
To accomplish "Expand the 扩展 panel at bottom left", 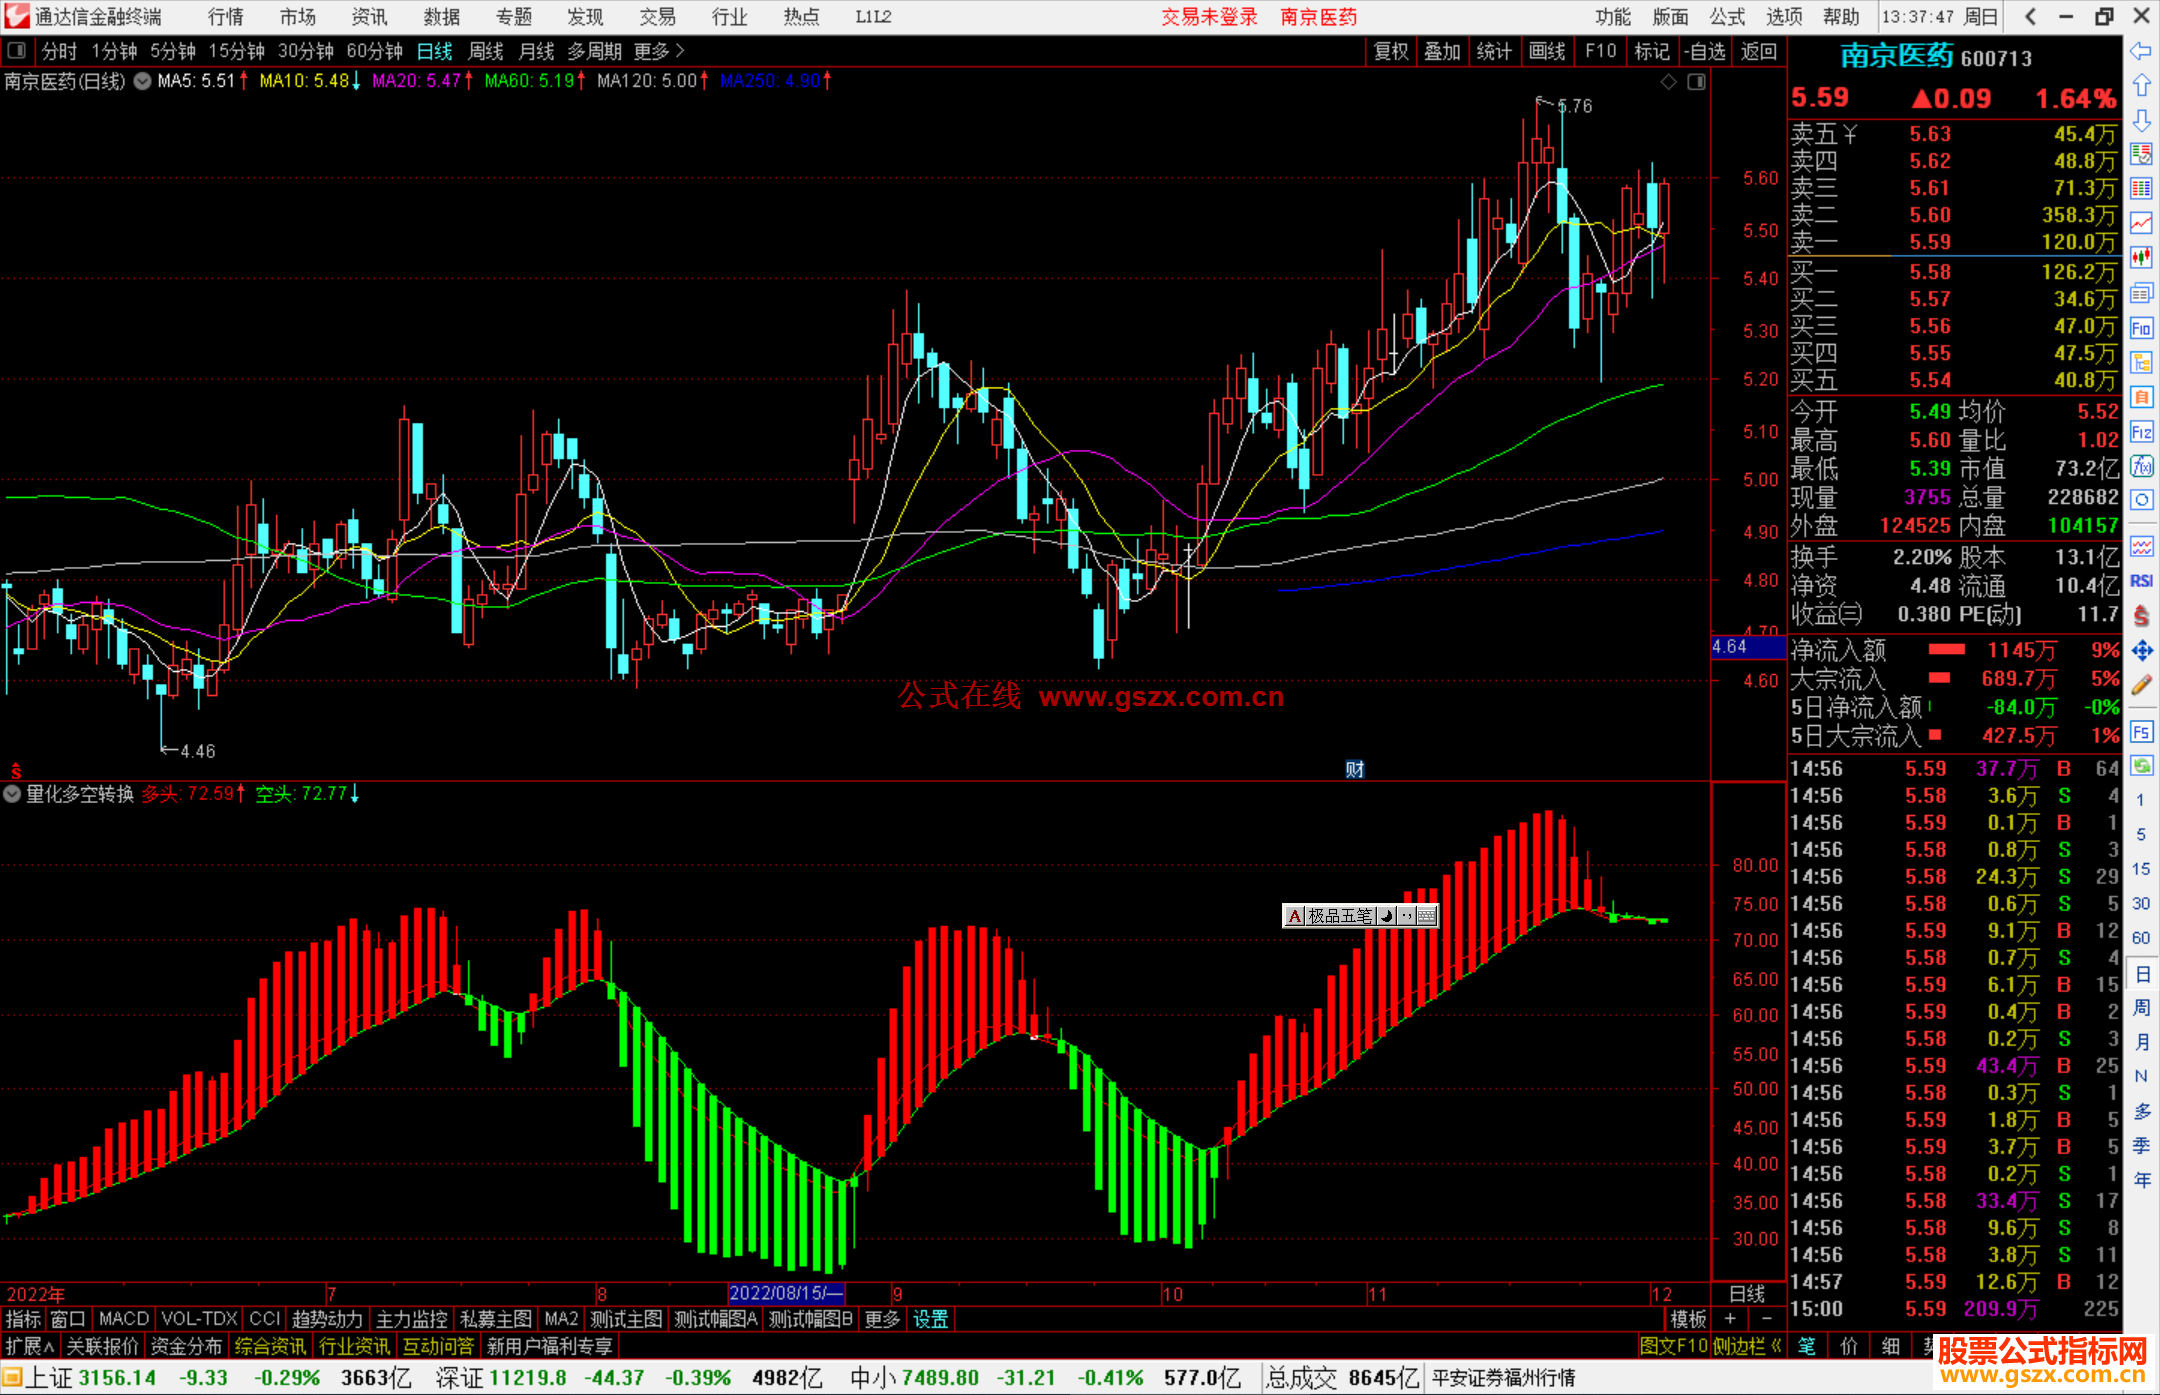I will pos(29,1346).
